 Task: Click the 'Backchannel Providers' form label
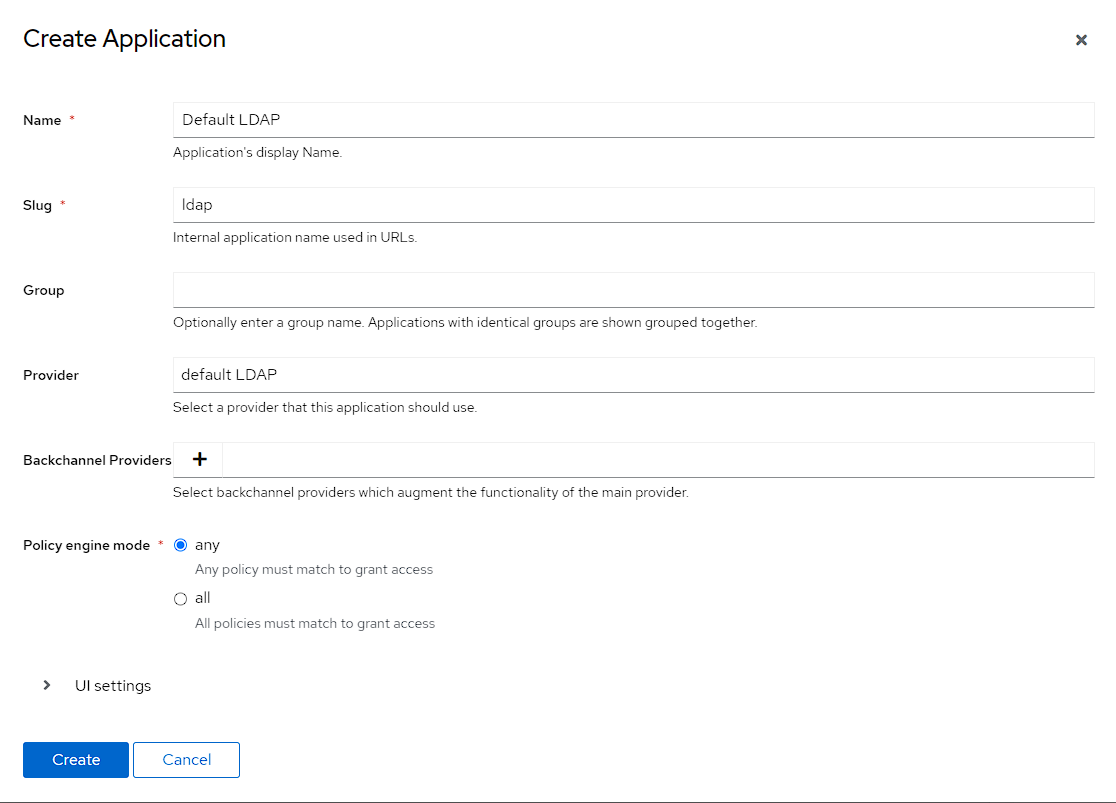tap(97, 460)
